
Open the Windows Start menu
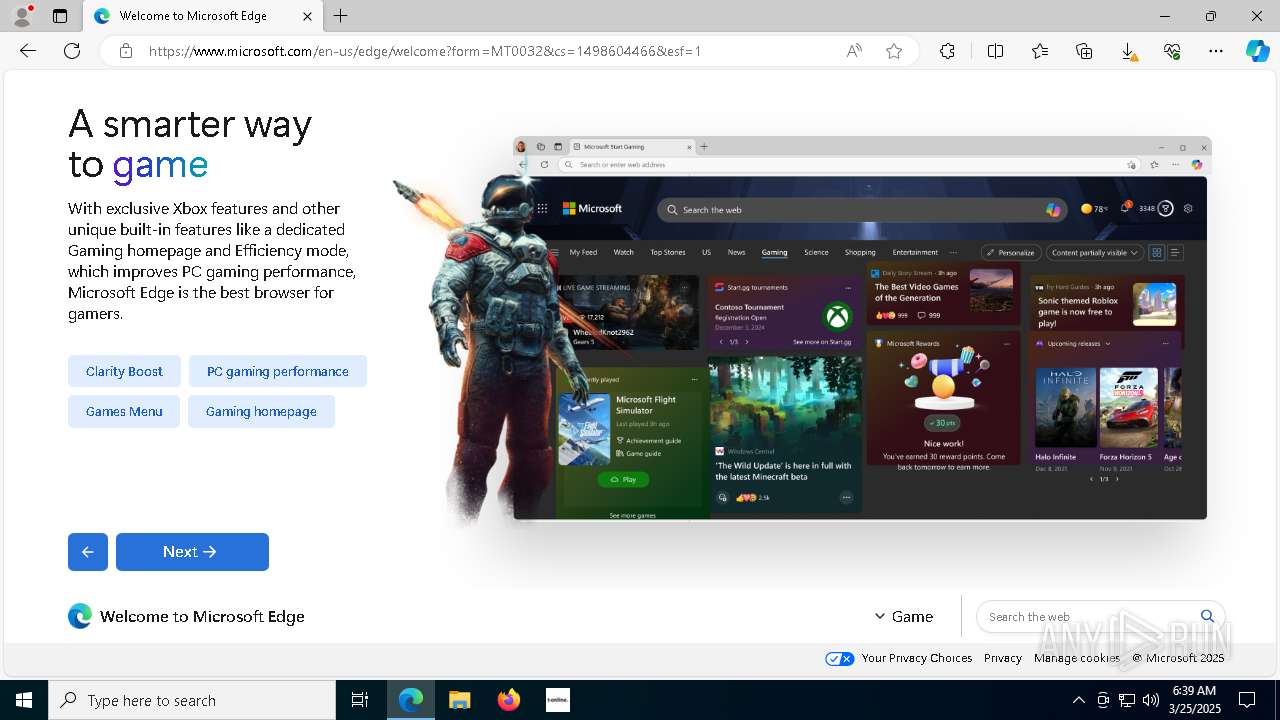pos(24,700)
